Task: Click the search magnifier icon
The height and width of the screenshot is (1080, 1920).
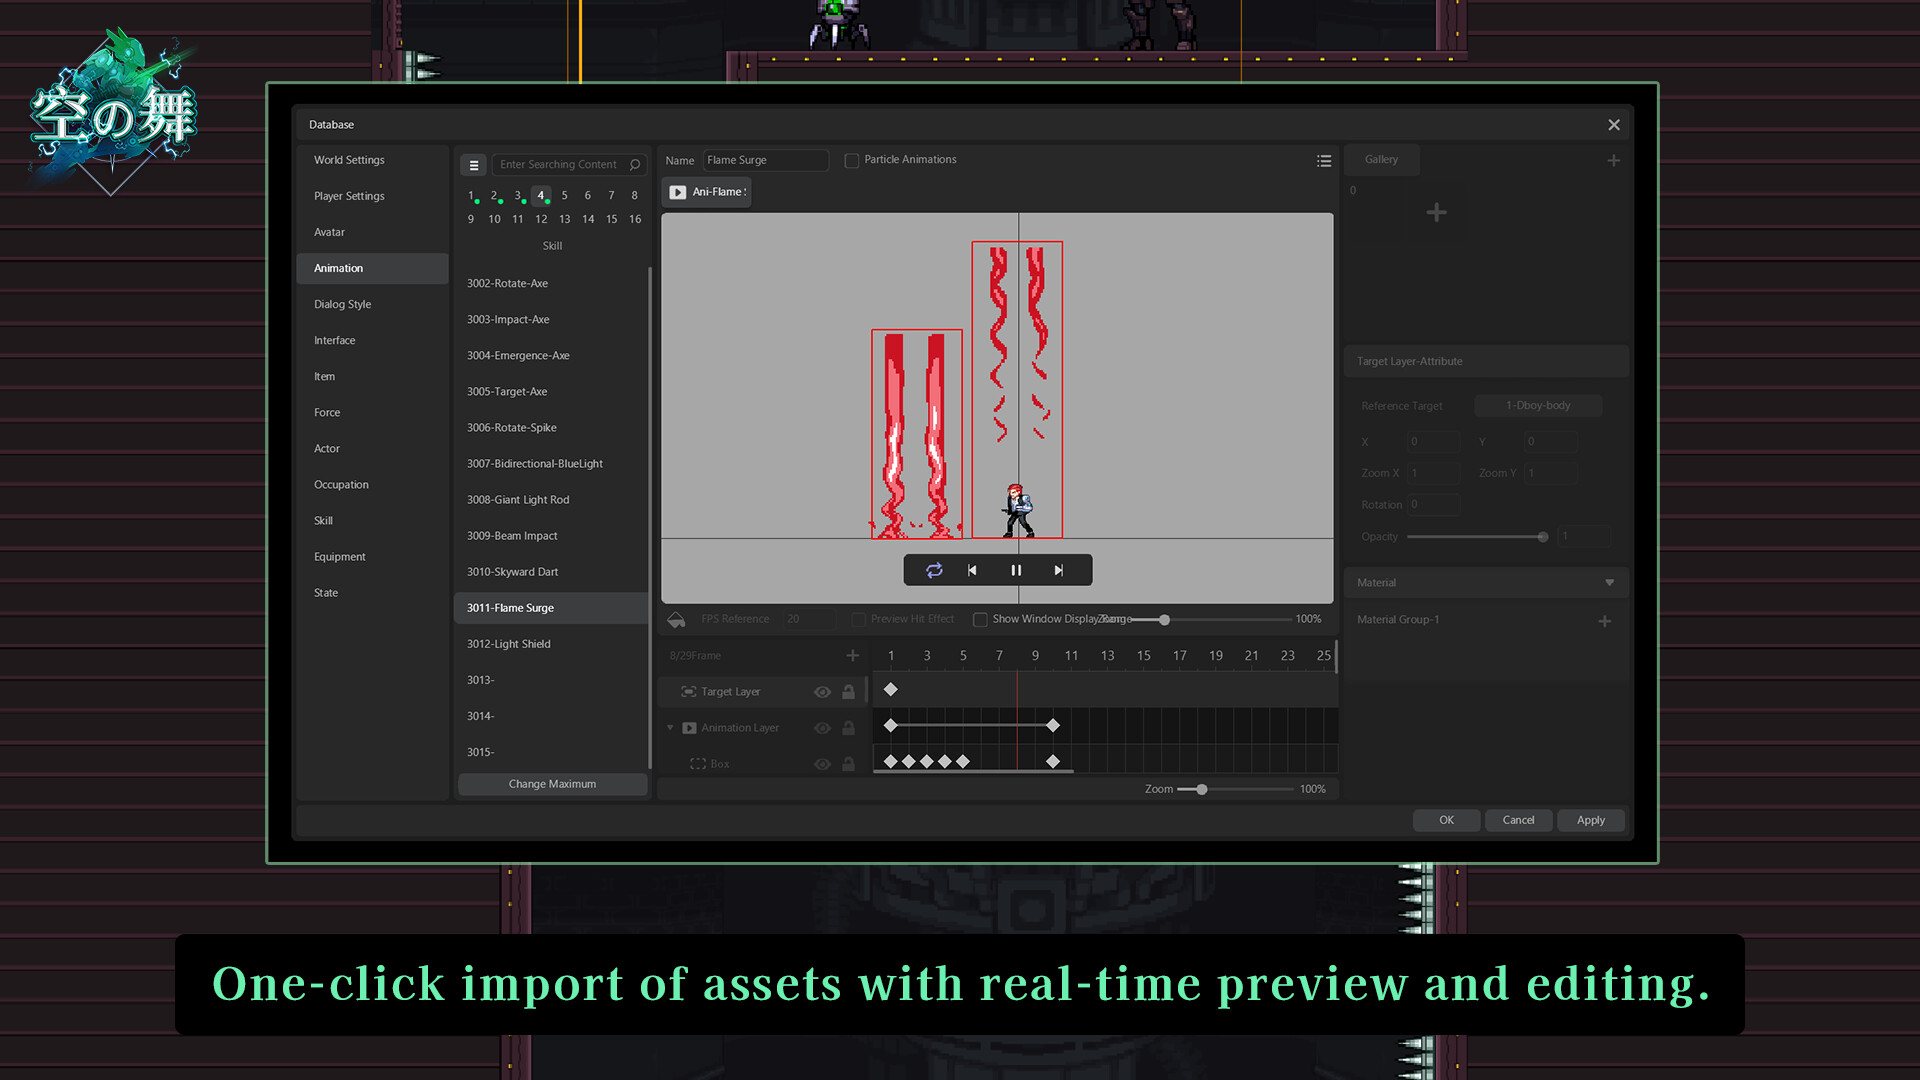Action: (x=635, y=165)
